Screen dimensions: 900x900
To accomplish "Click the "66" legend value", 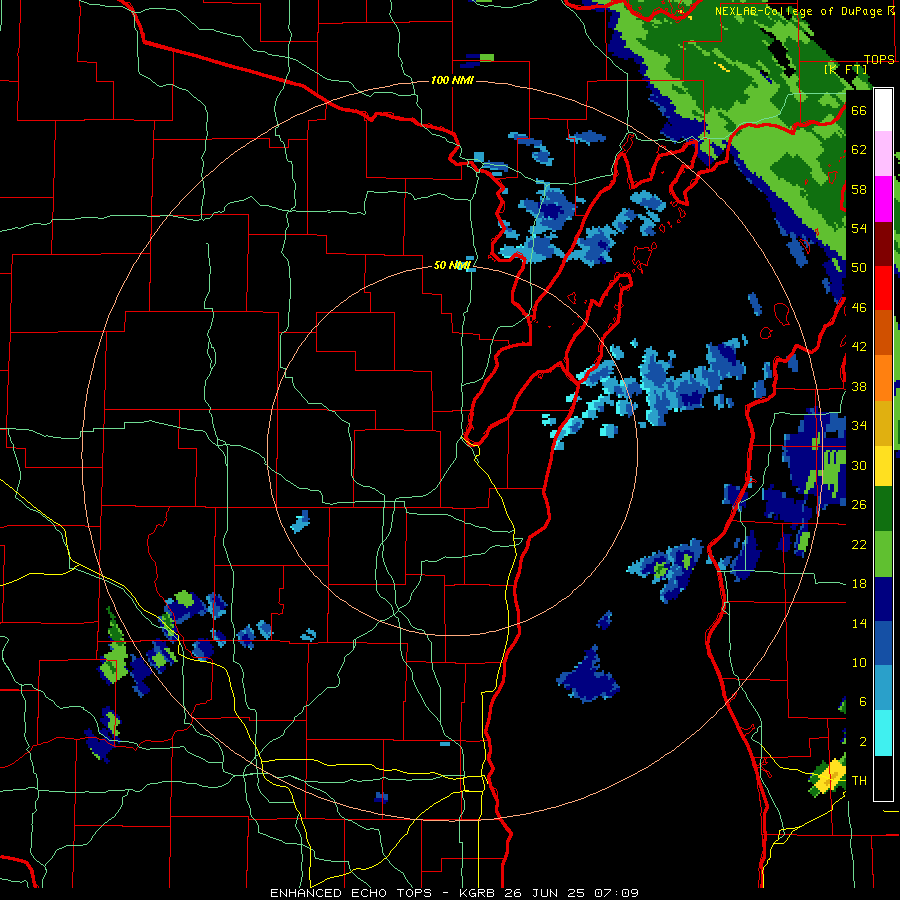I will tap(859, 110).
